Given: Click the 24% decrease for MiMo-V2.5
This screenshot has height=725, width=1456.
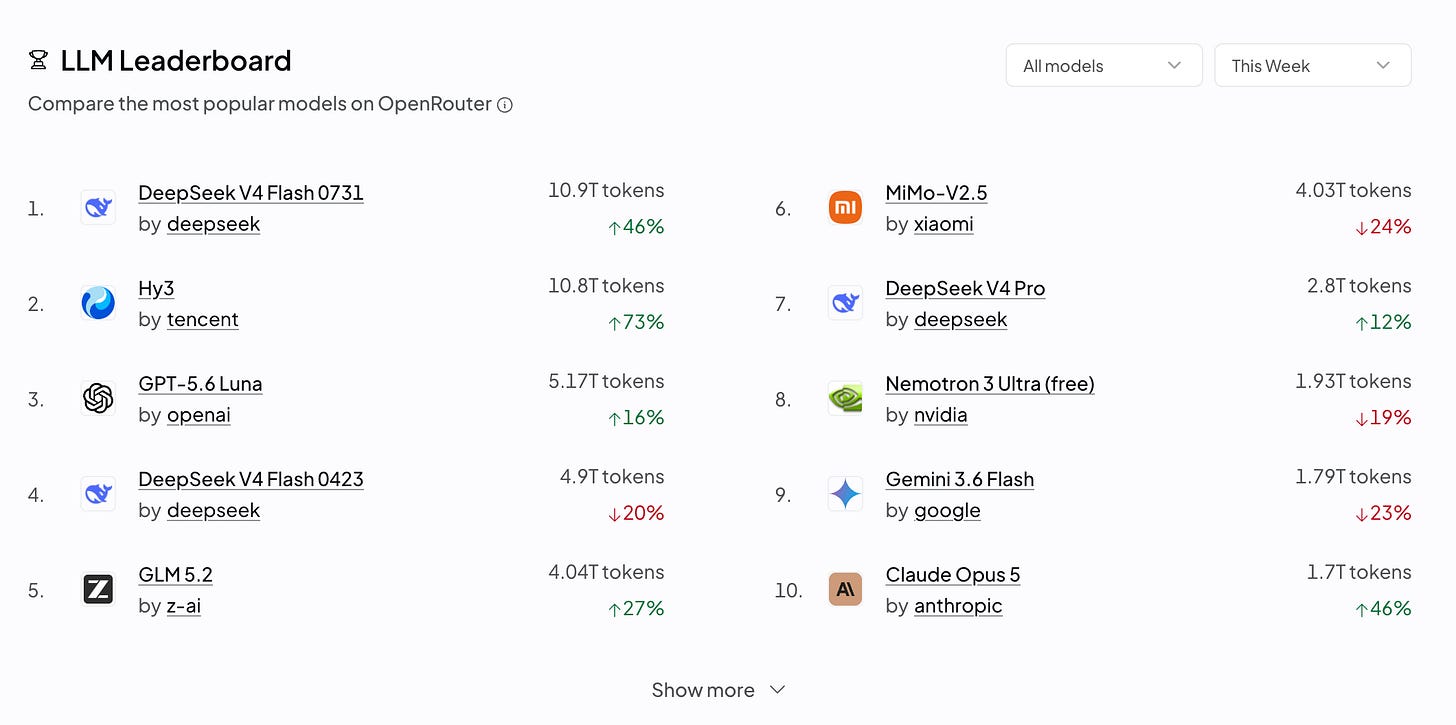Looking at the screenshot, I should [1383, 227].
